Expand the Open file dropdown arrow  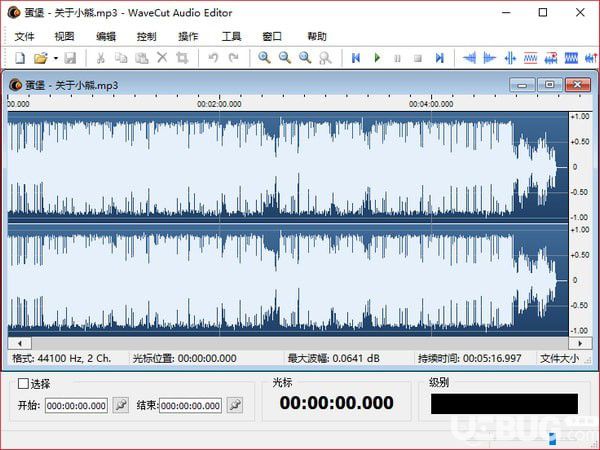(x=56, y=58)
